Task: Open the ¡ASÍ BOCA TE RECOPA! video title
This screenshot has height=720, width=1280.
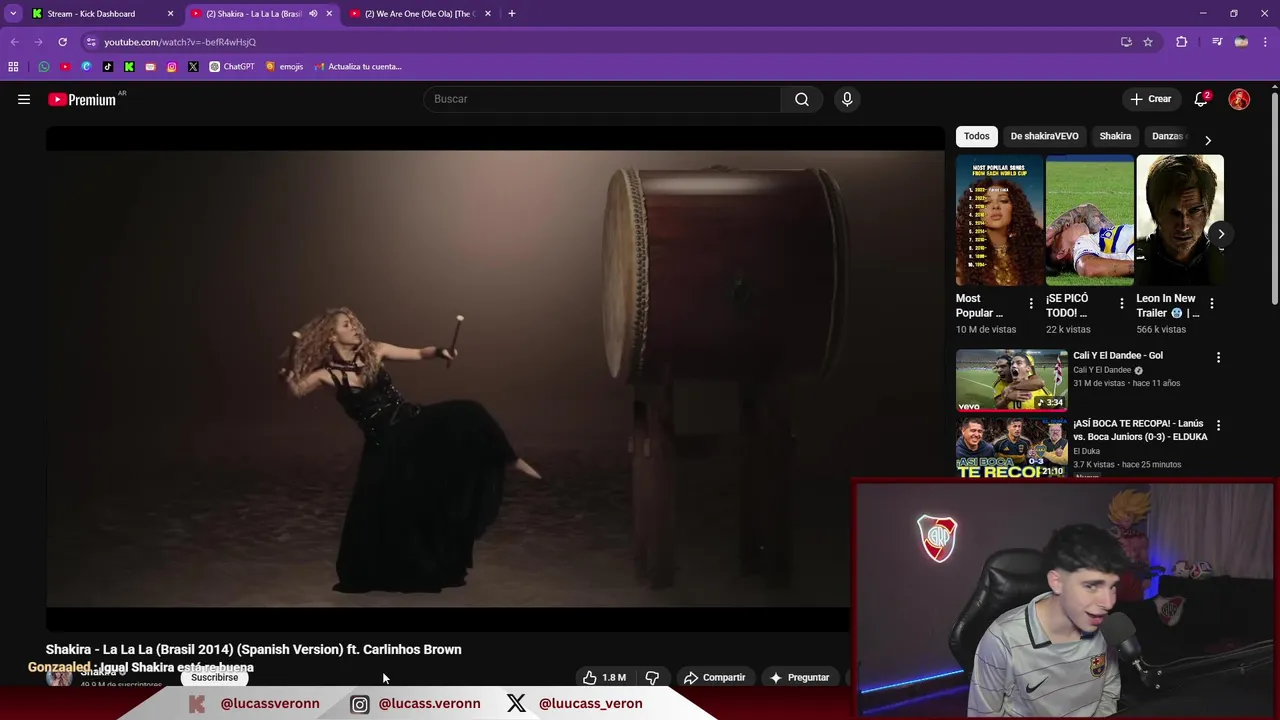Action: click(1140, 430)
